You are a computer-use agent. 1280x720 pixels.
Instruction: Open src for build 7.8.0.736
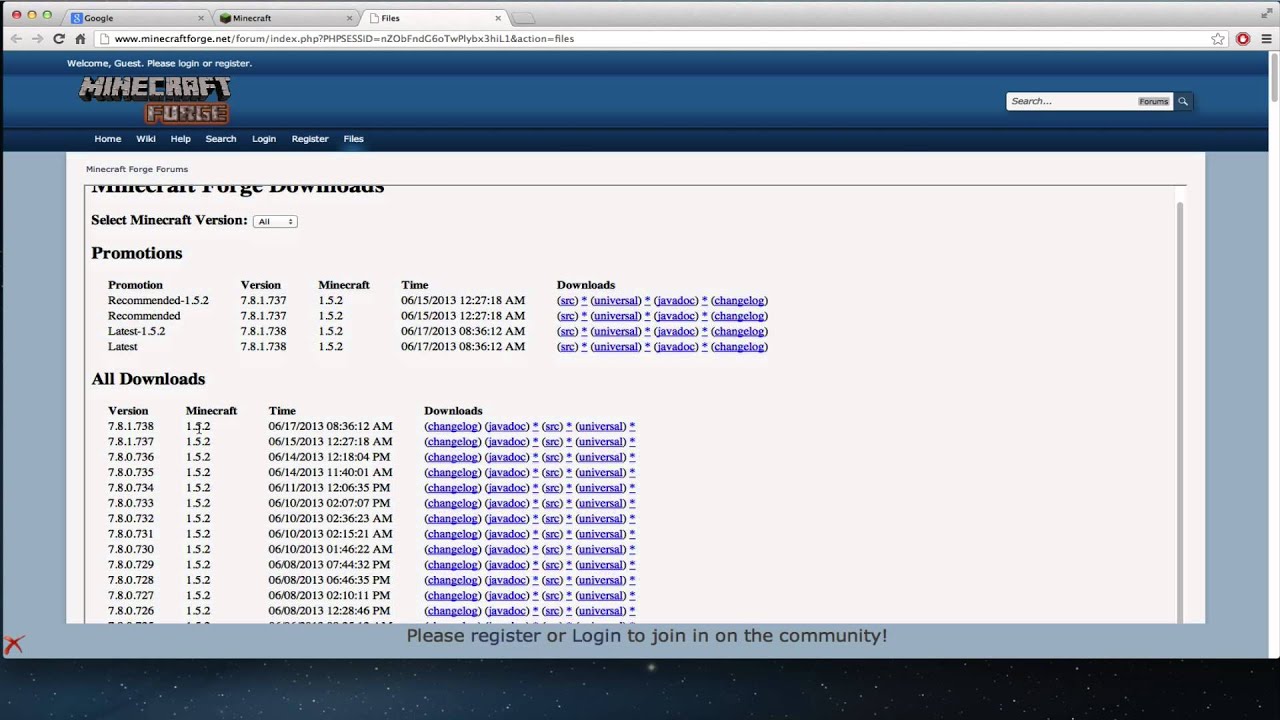tap(552, 457)
